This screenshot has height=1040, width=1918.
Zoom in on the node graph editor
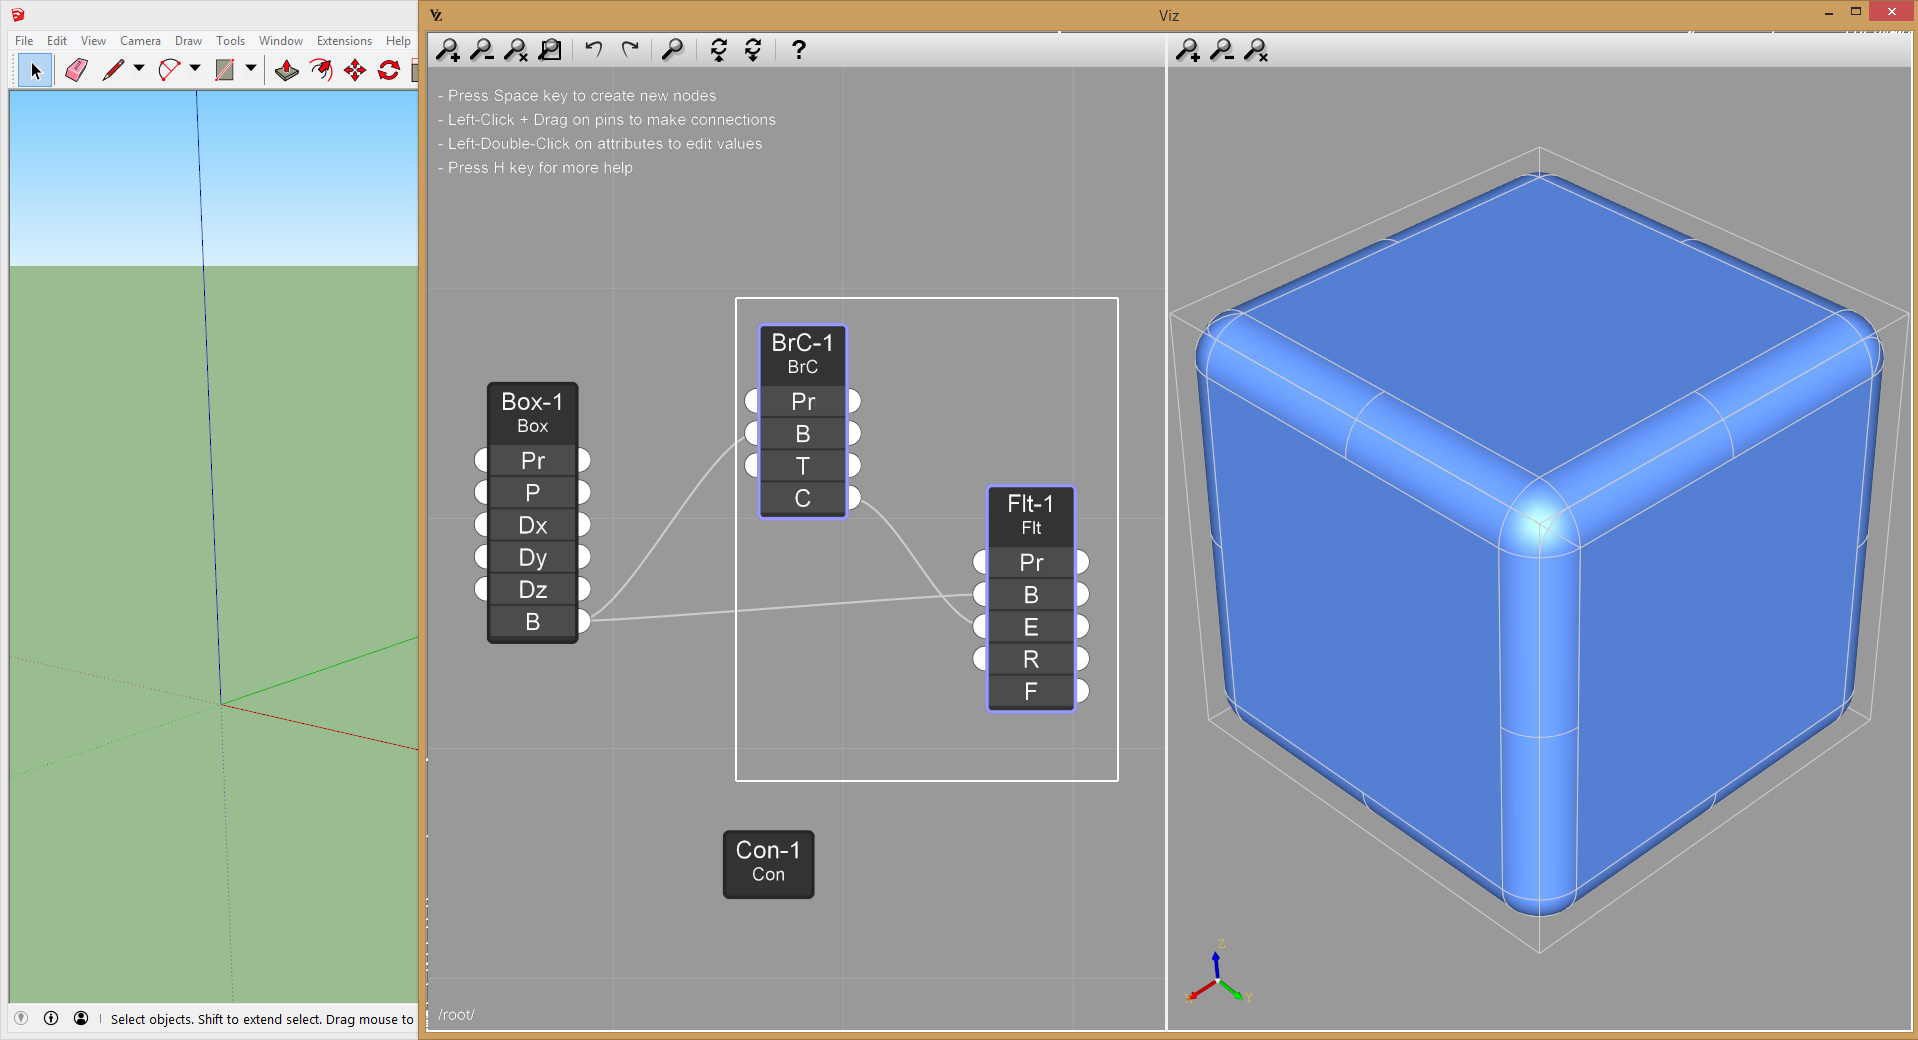point(448,49)
